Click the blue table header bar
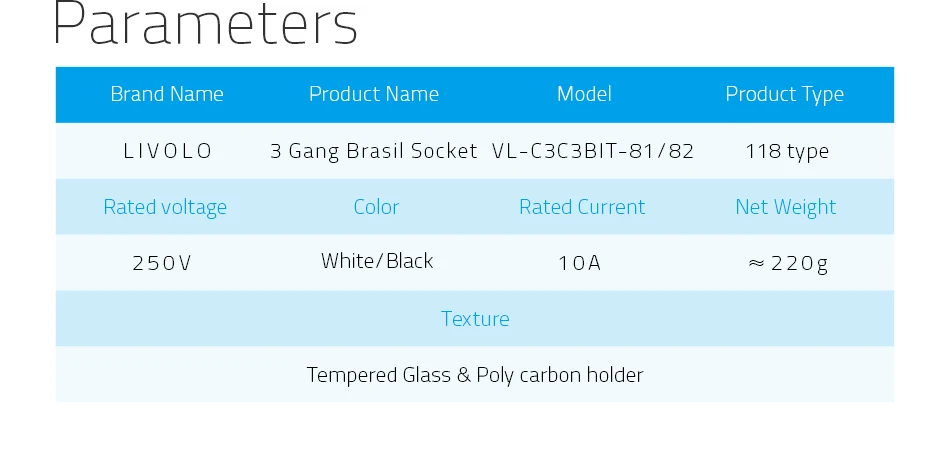 (x=475, y=95)
